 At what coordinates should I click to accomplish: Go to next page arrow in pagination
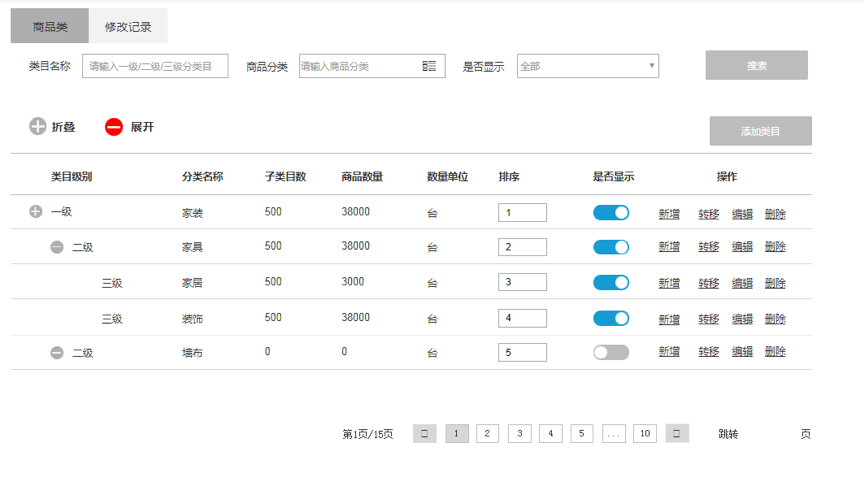pos(677,434)
